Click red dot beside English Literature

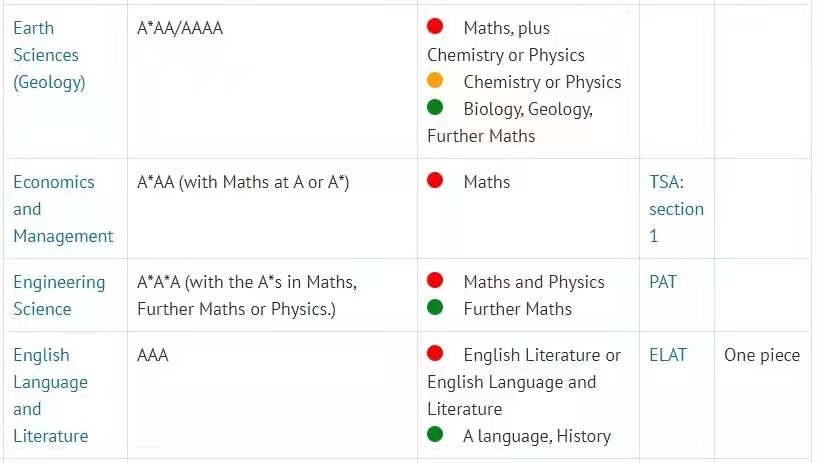point(435,354)
